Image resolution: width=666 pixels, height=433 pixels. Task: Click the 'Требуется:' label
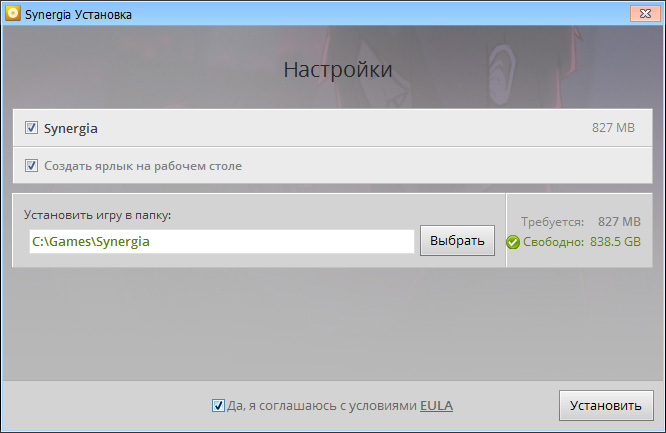coord(552,222)
